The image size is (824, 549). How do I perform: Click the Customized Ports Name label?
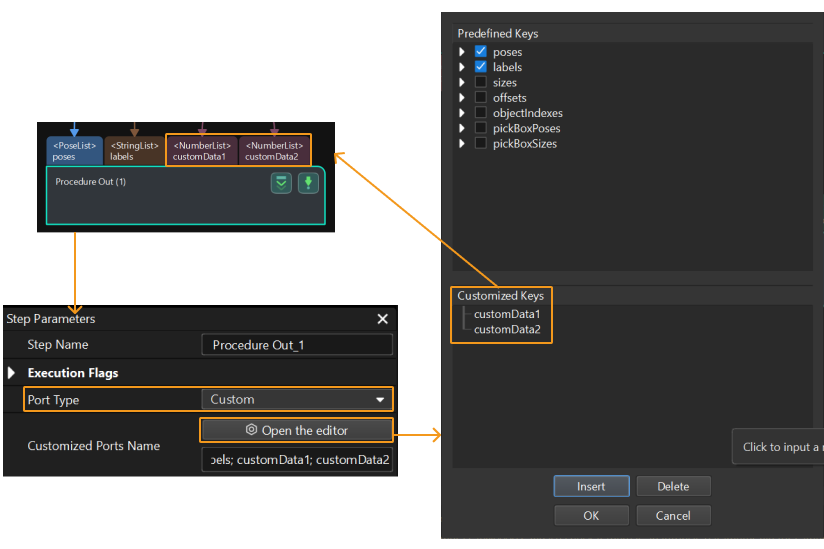coord(94,446)
